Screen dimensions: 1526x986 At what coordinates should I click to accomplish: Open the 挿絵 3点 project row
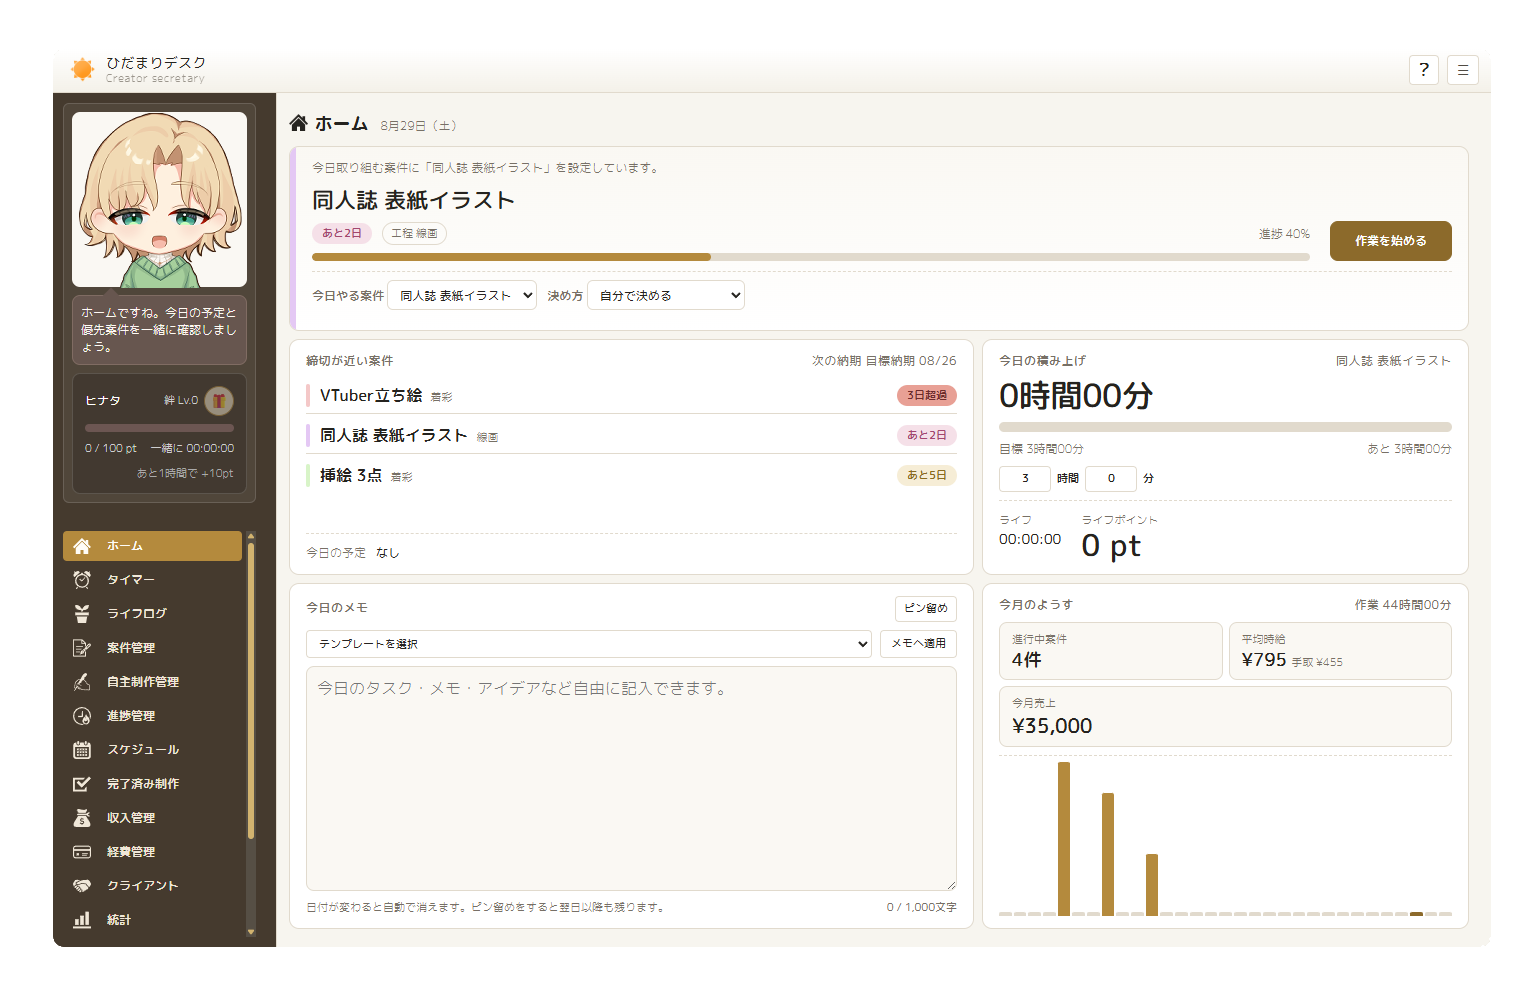tap(631, 475)
